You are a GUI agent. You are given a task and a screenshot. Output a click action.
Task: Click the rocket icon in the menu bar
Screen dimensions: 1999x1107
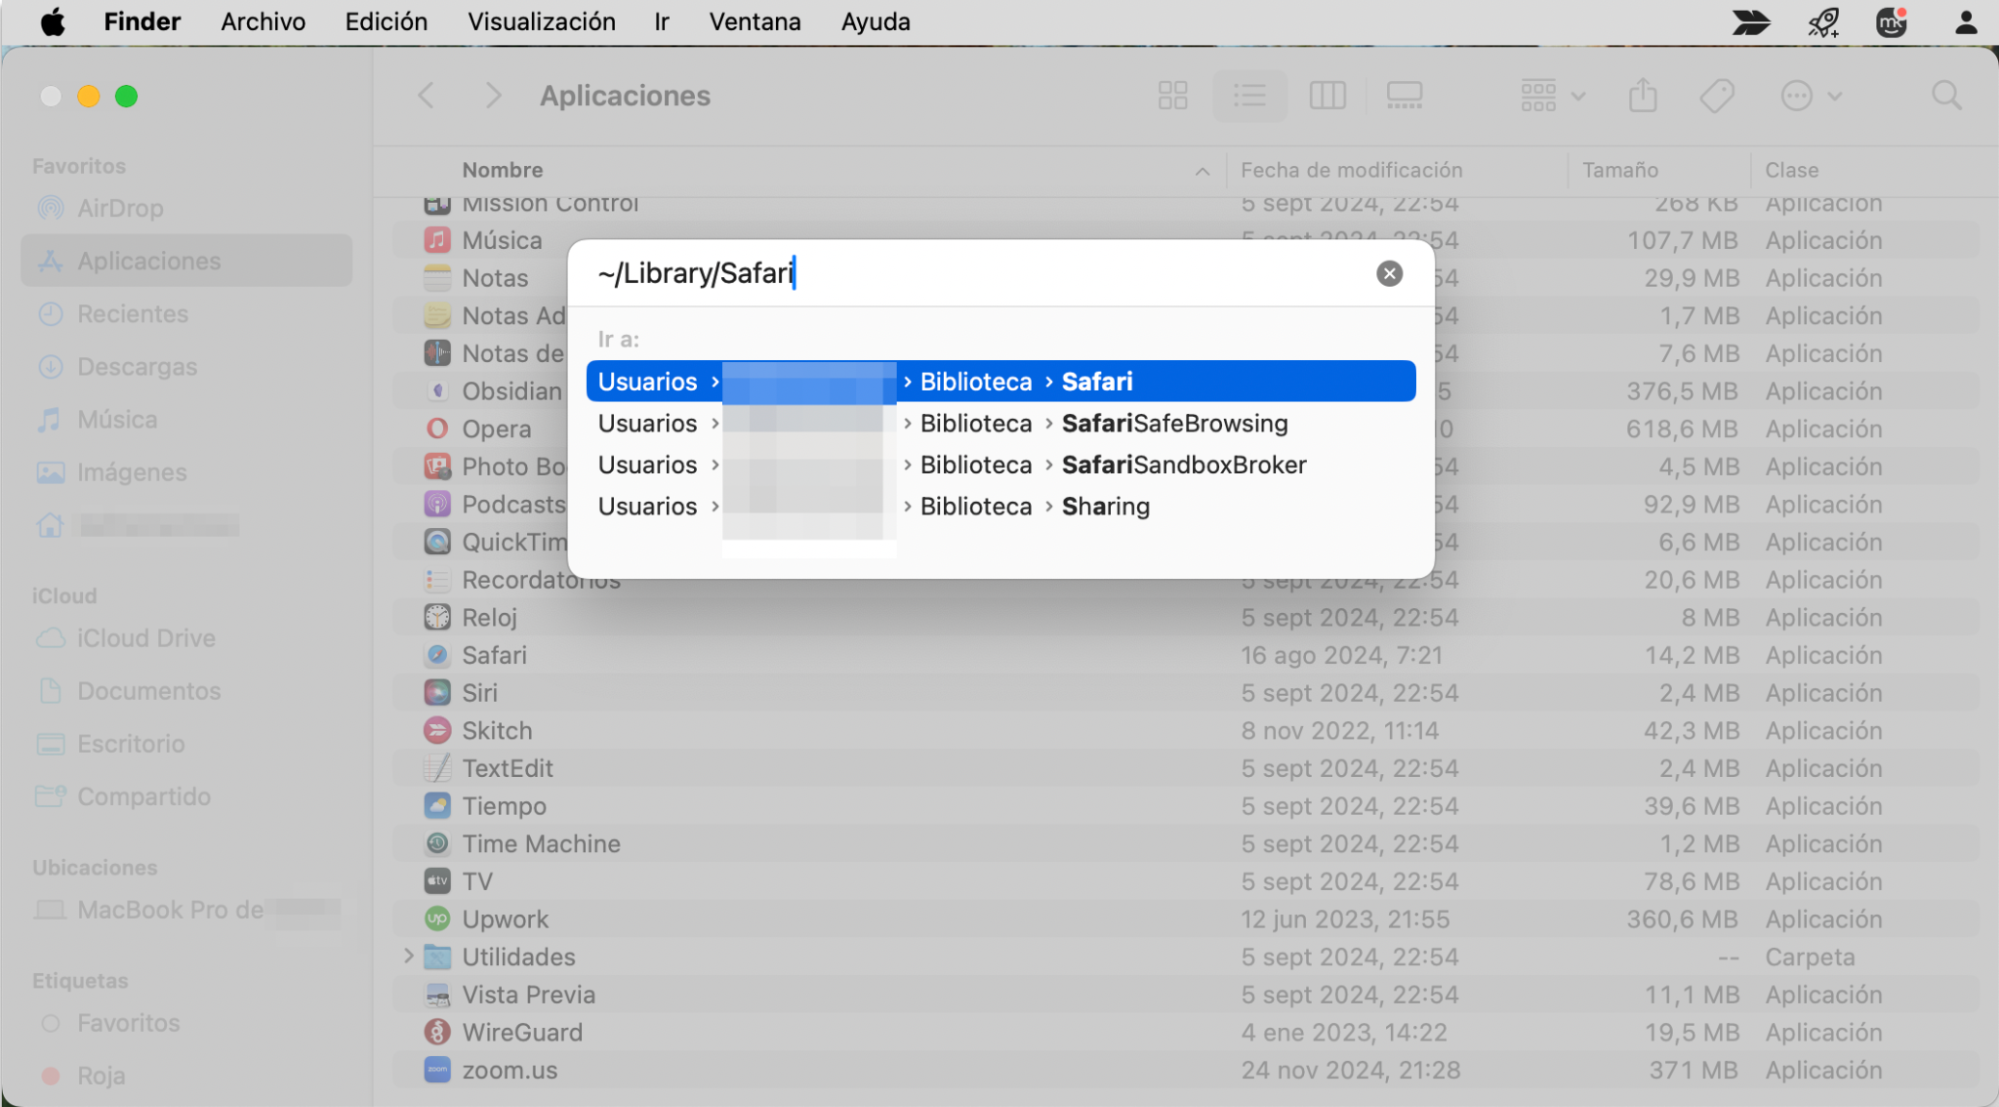[1823, 22]
